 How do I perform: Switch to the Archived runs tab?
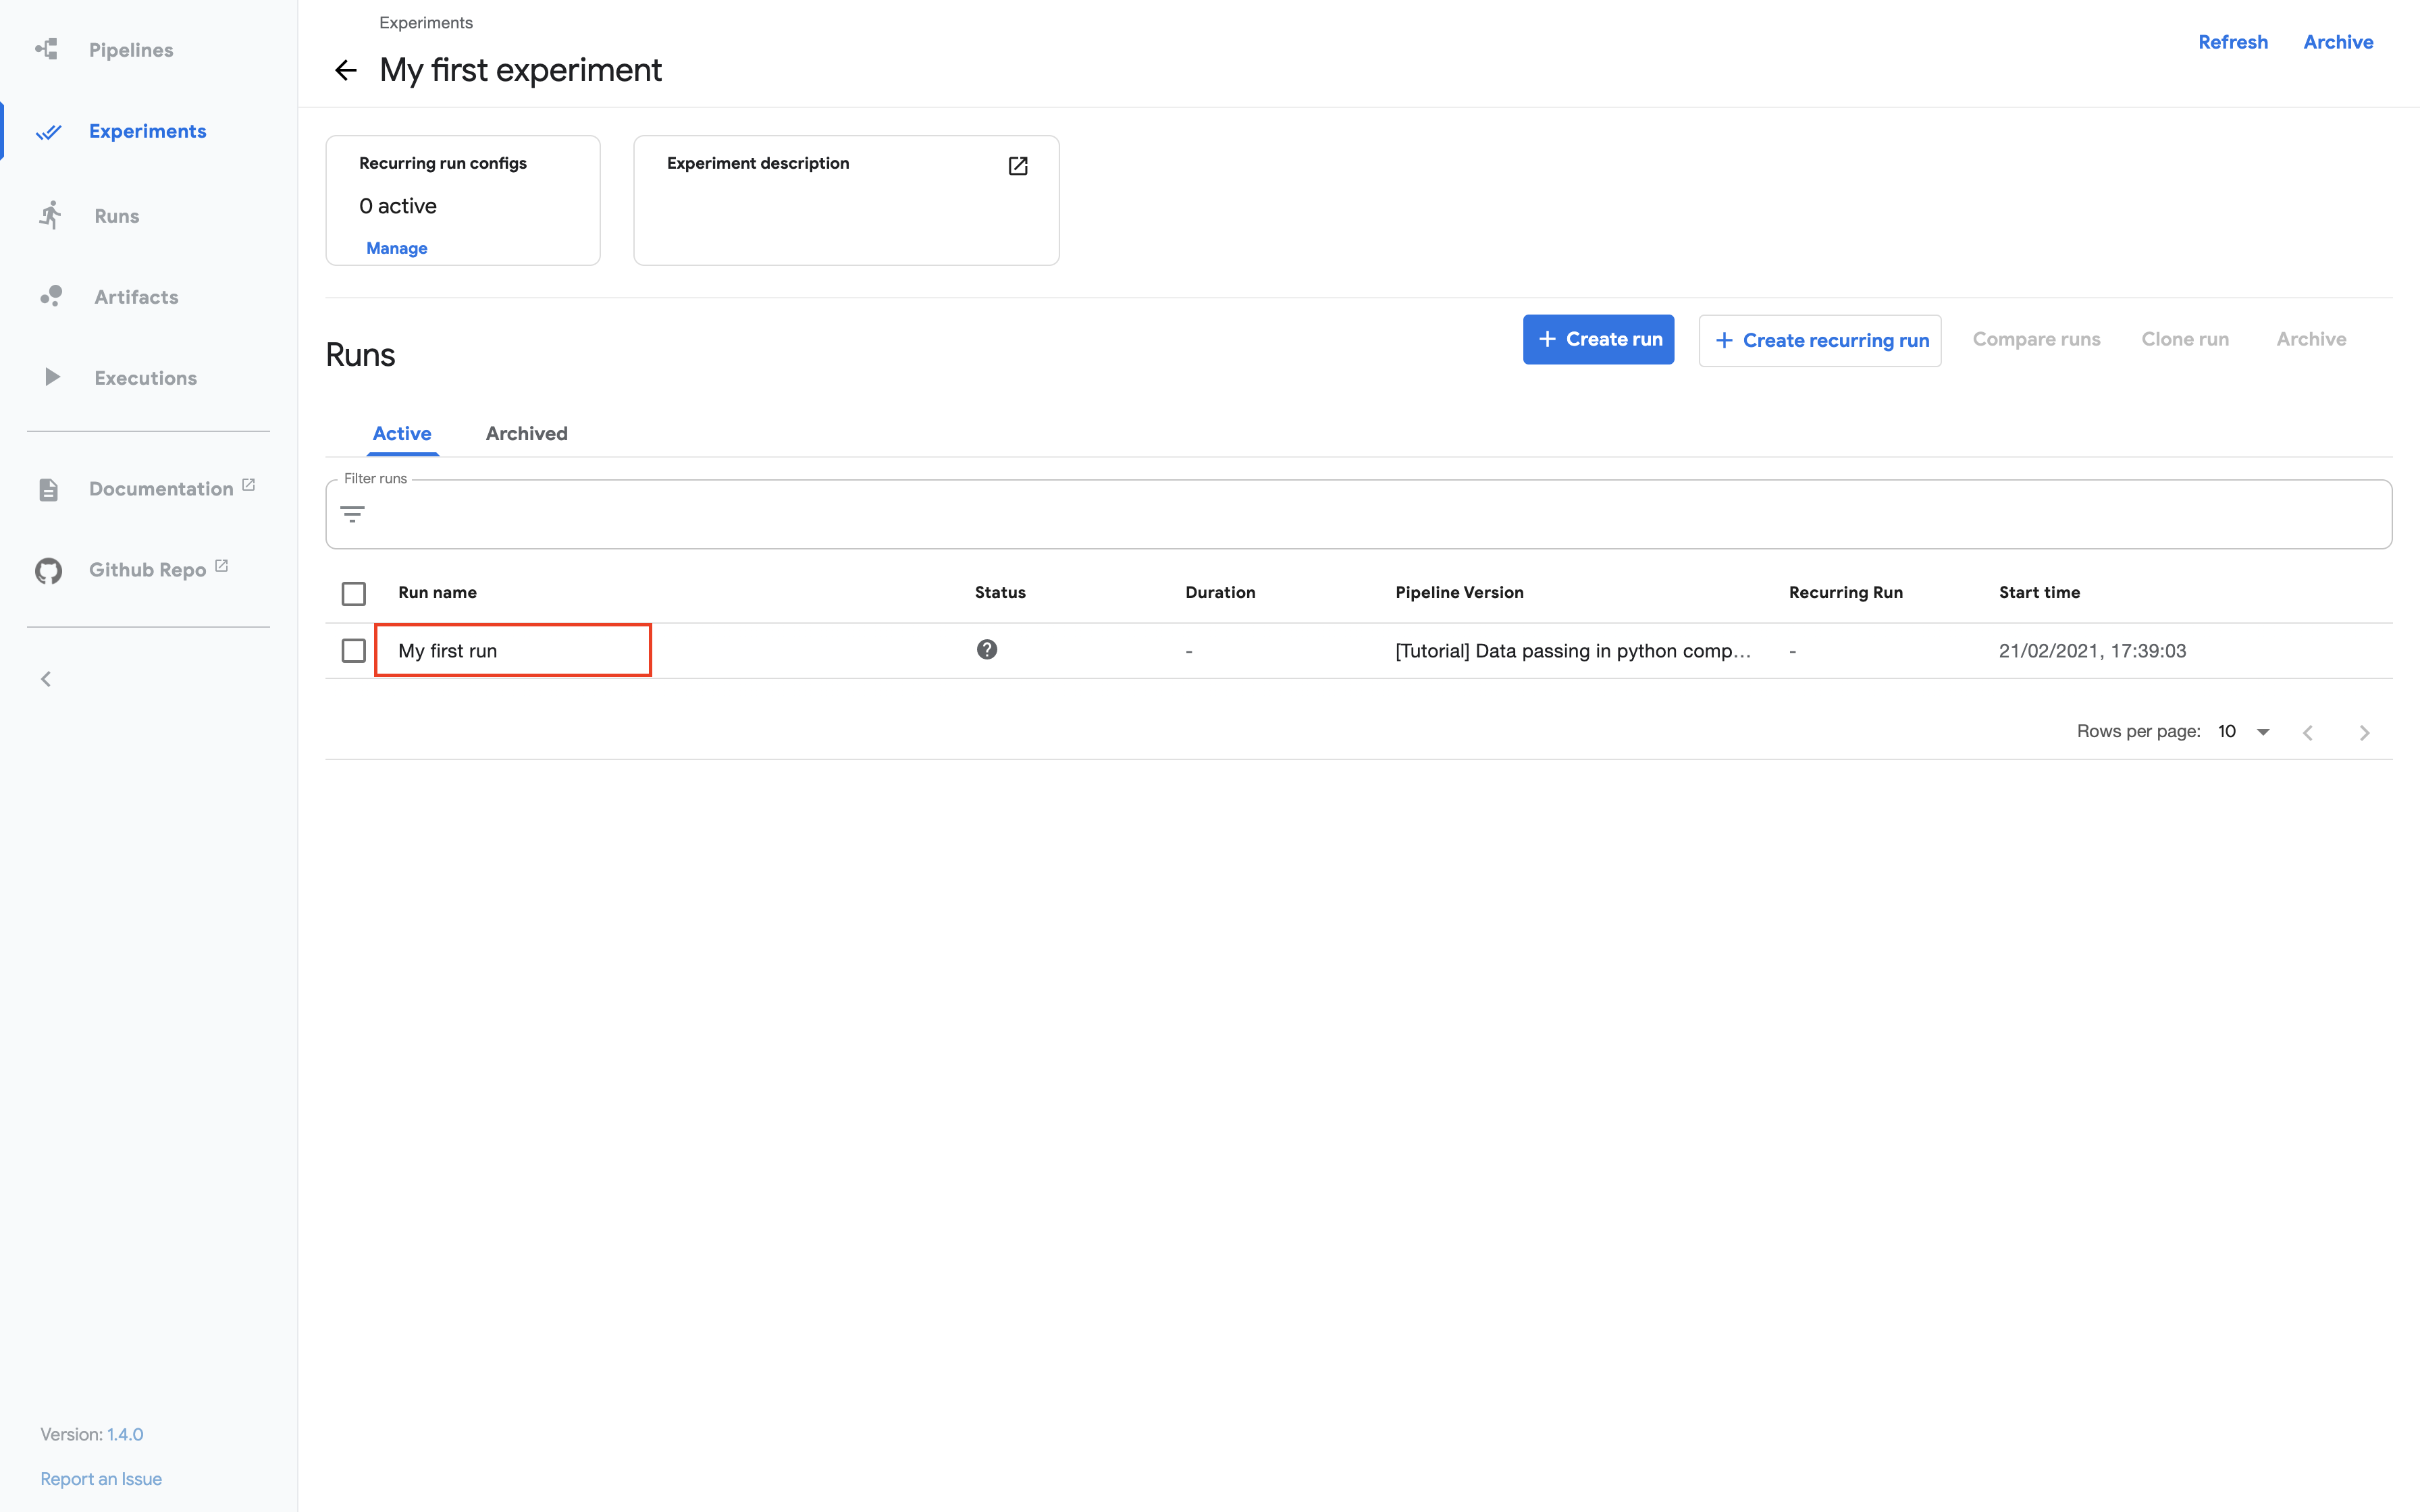(527, 433)
